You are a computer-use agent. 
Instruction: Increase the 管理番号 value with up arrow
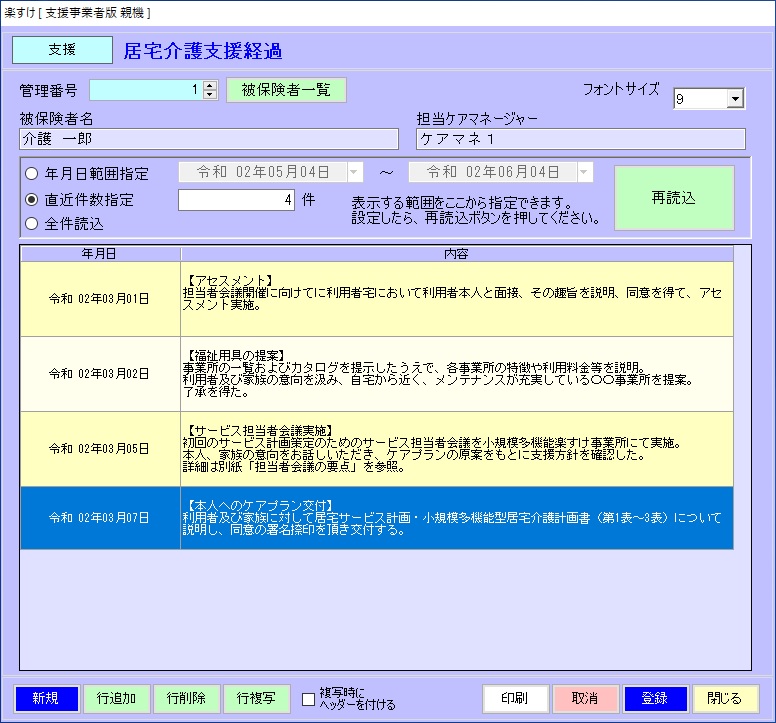209,85
